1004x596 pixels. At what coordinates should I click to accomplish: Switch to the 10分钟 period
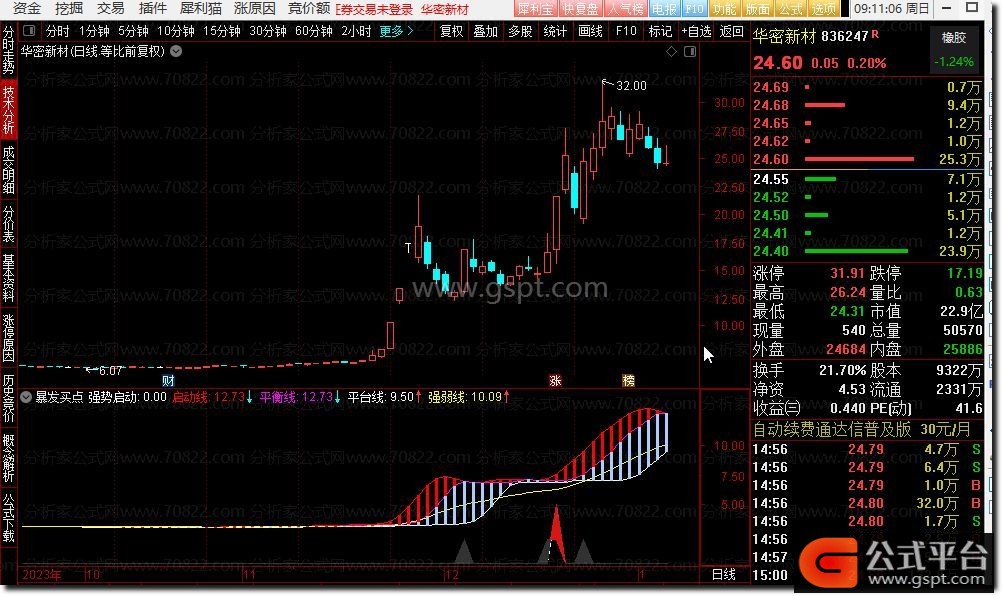(x=175, y=31)
